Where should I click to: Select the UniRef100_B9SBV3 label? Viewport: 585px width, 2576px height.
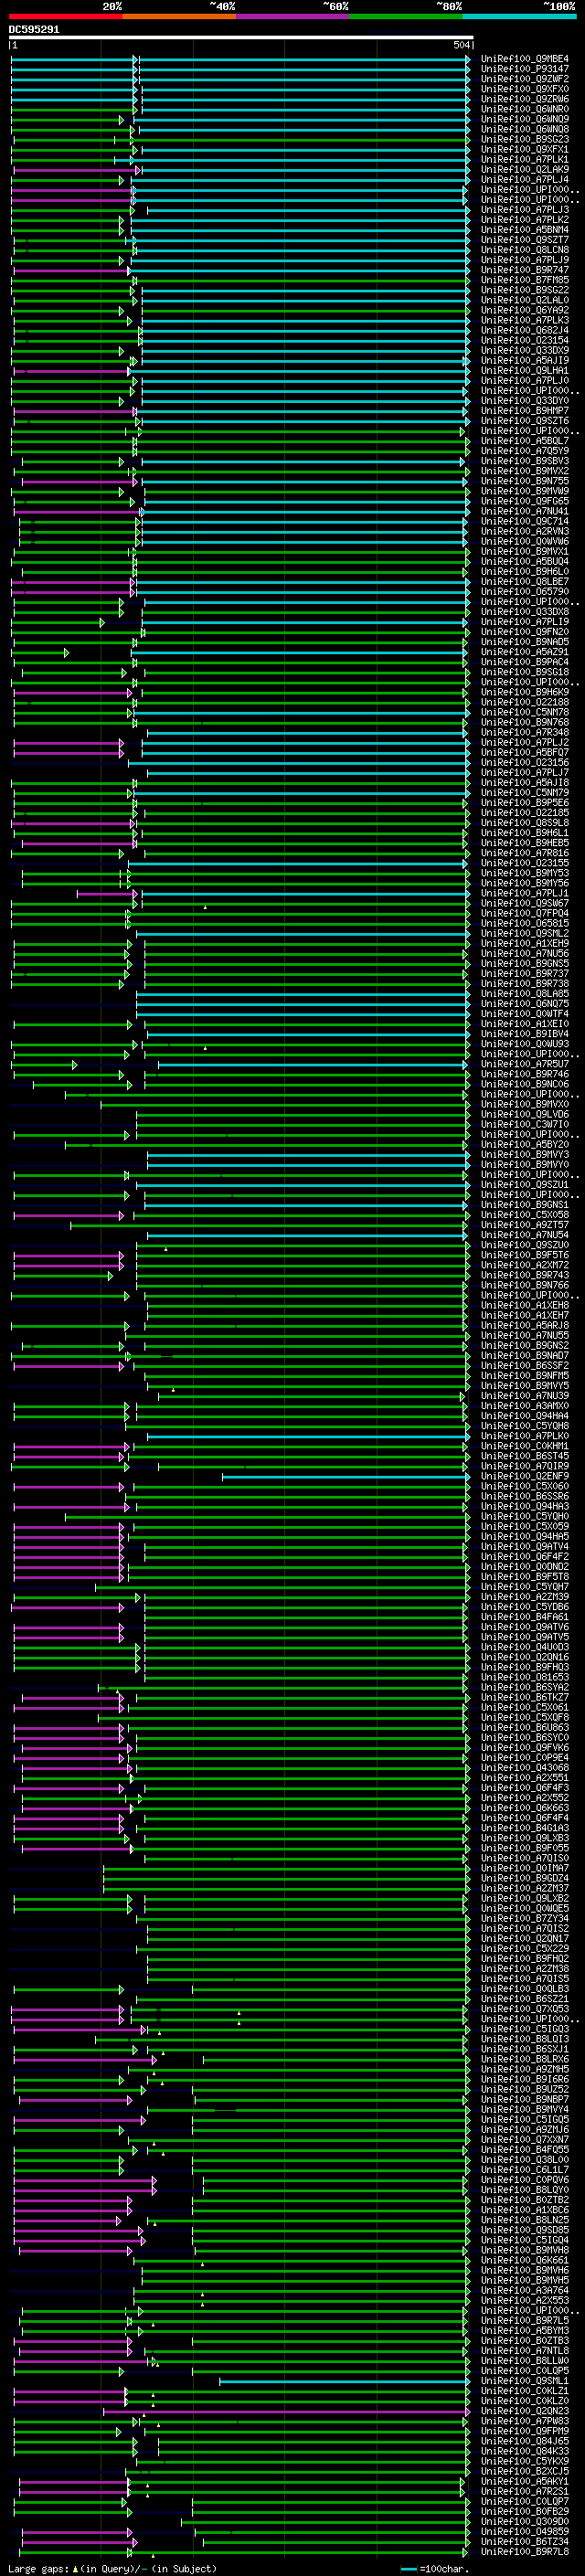(x=525, y=461)
